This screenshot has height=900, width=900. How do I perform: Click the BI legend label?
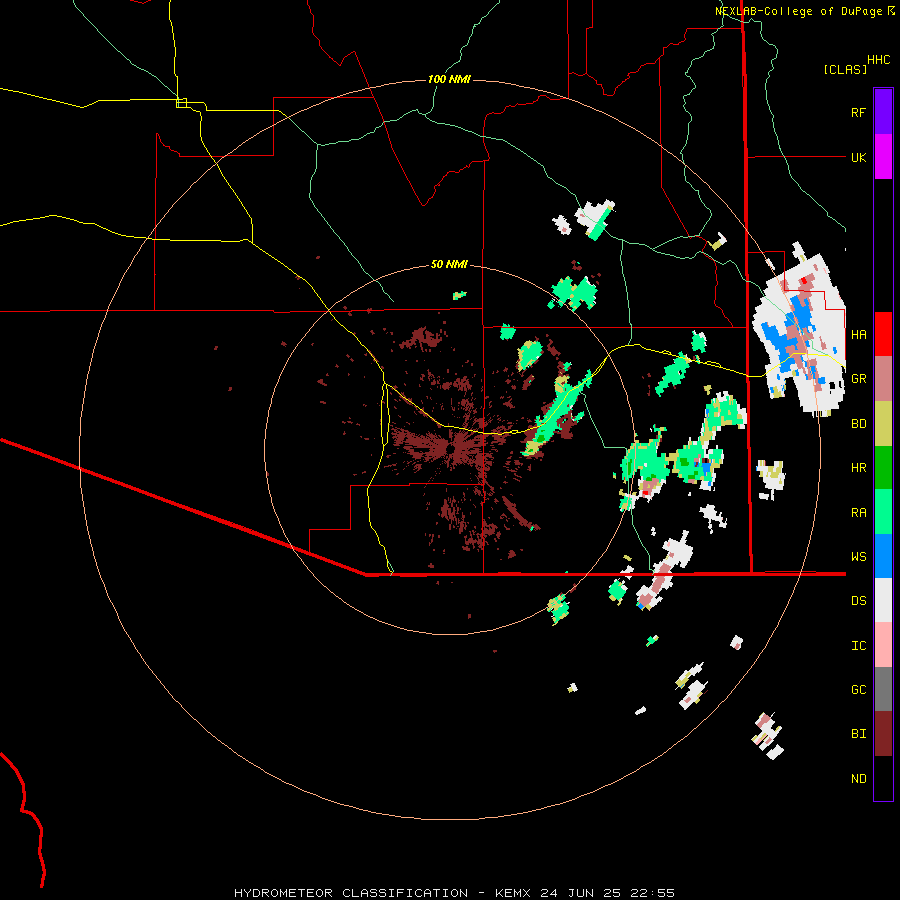click(x=858, y=734)
